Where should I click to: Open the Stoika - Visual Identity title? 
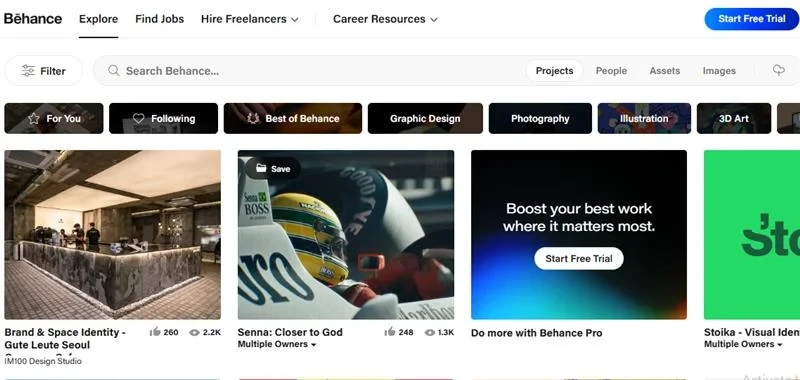752,332
